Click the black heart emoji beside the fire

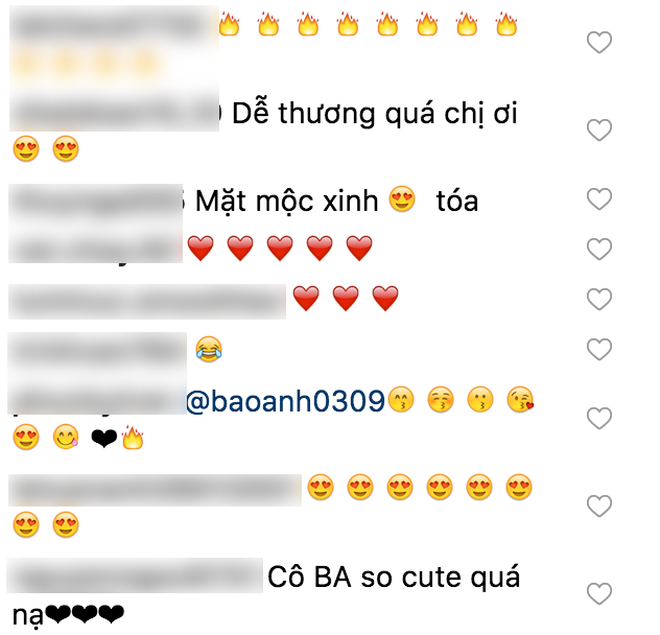coord(104,438)
